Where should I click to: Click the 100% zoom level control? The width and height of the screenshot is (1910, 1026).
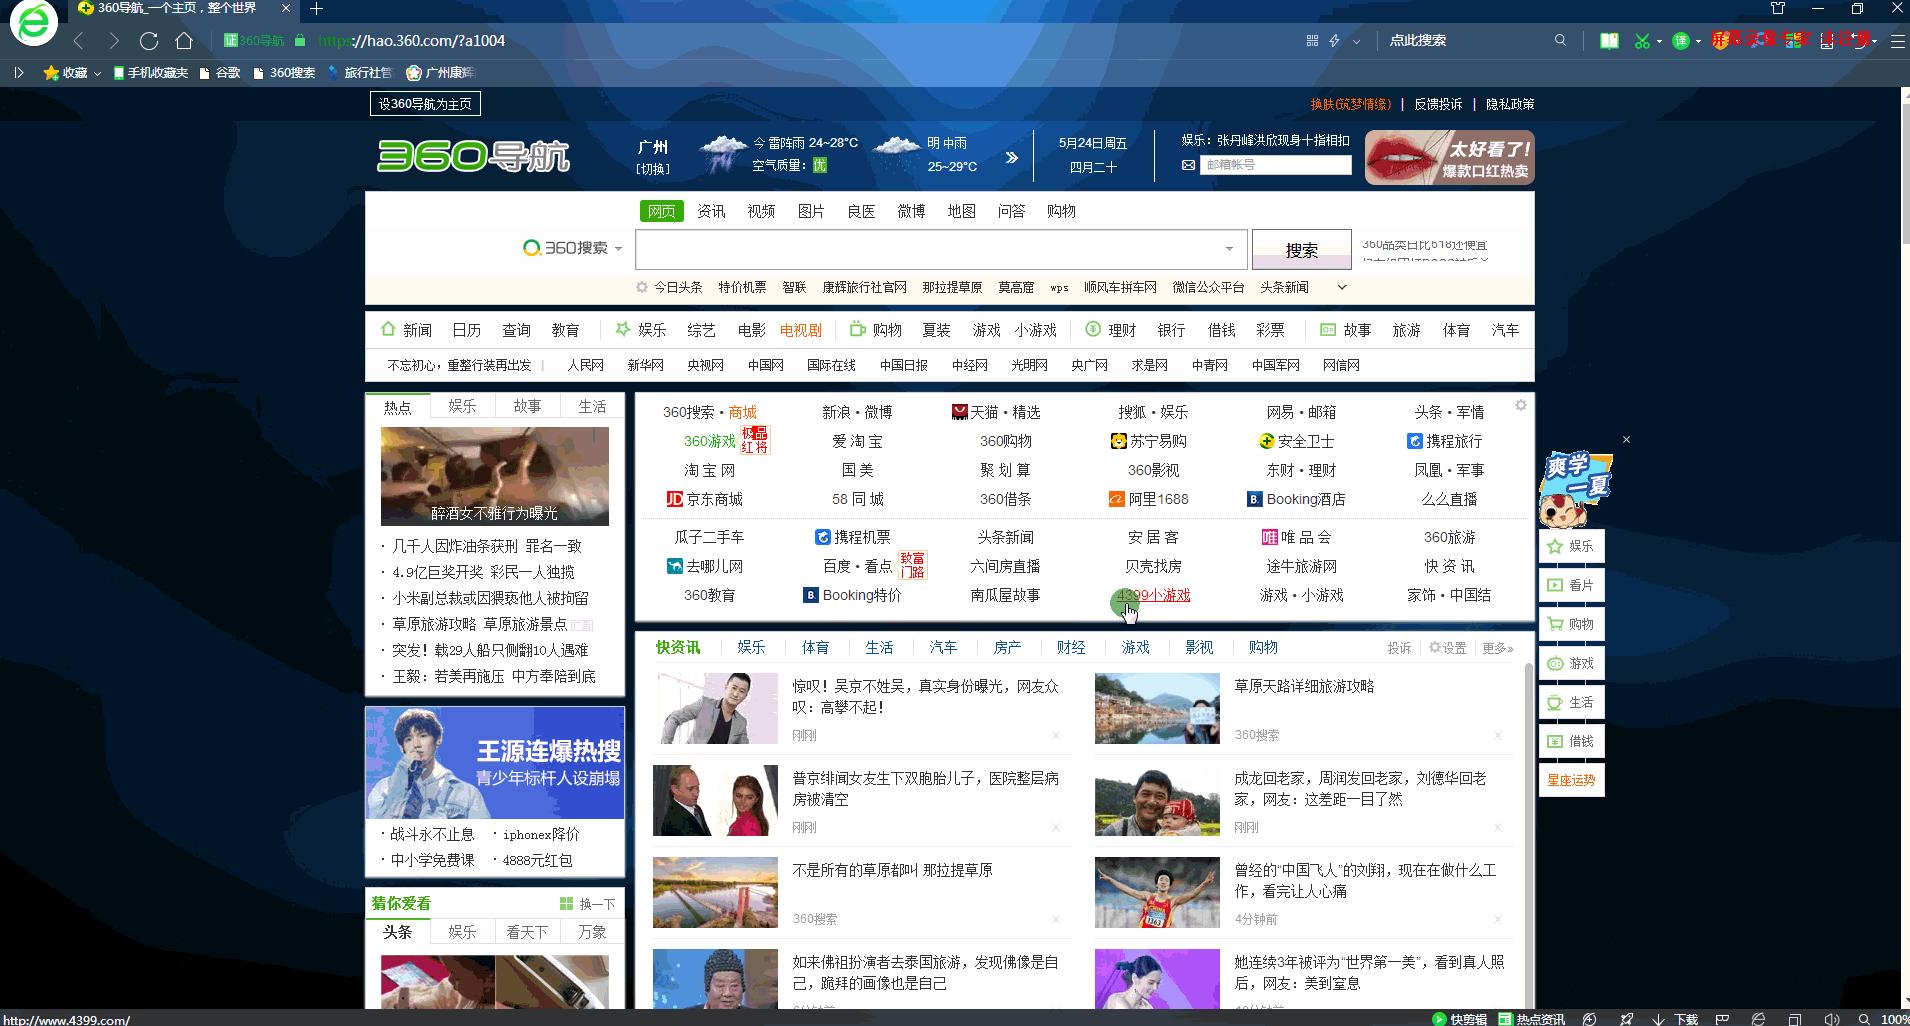coord(1895,1017)
